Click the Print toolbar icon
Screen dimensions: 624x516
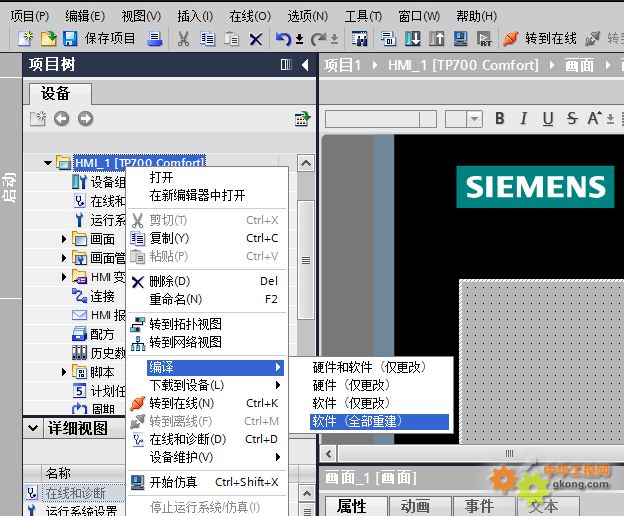[x=154, y=39]
